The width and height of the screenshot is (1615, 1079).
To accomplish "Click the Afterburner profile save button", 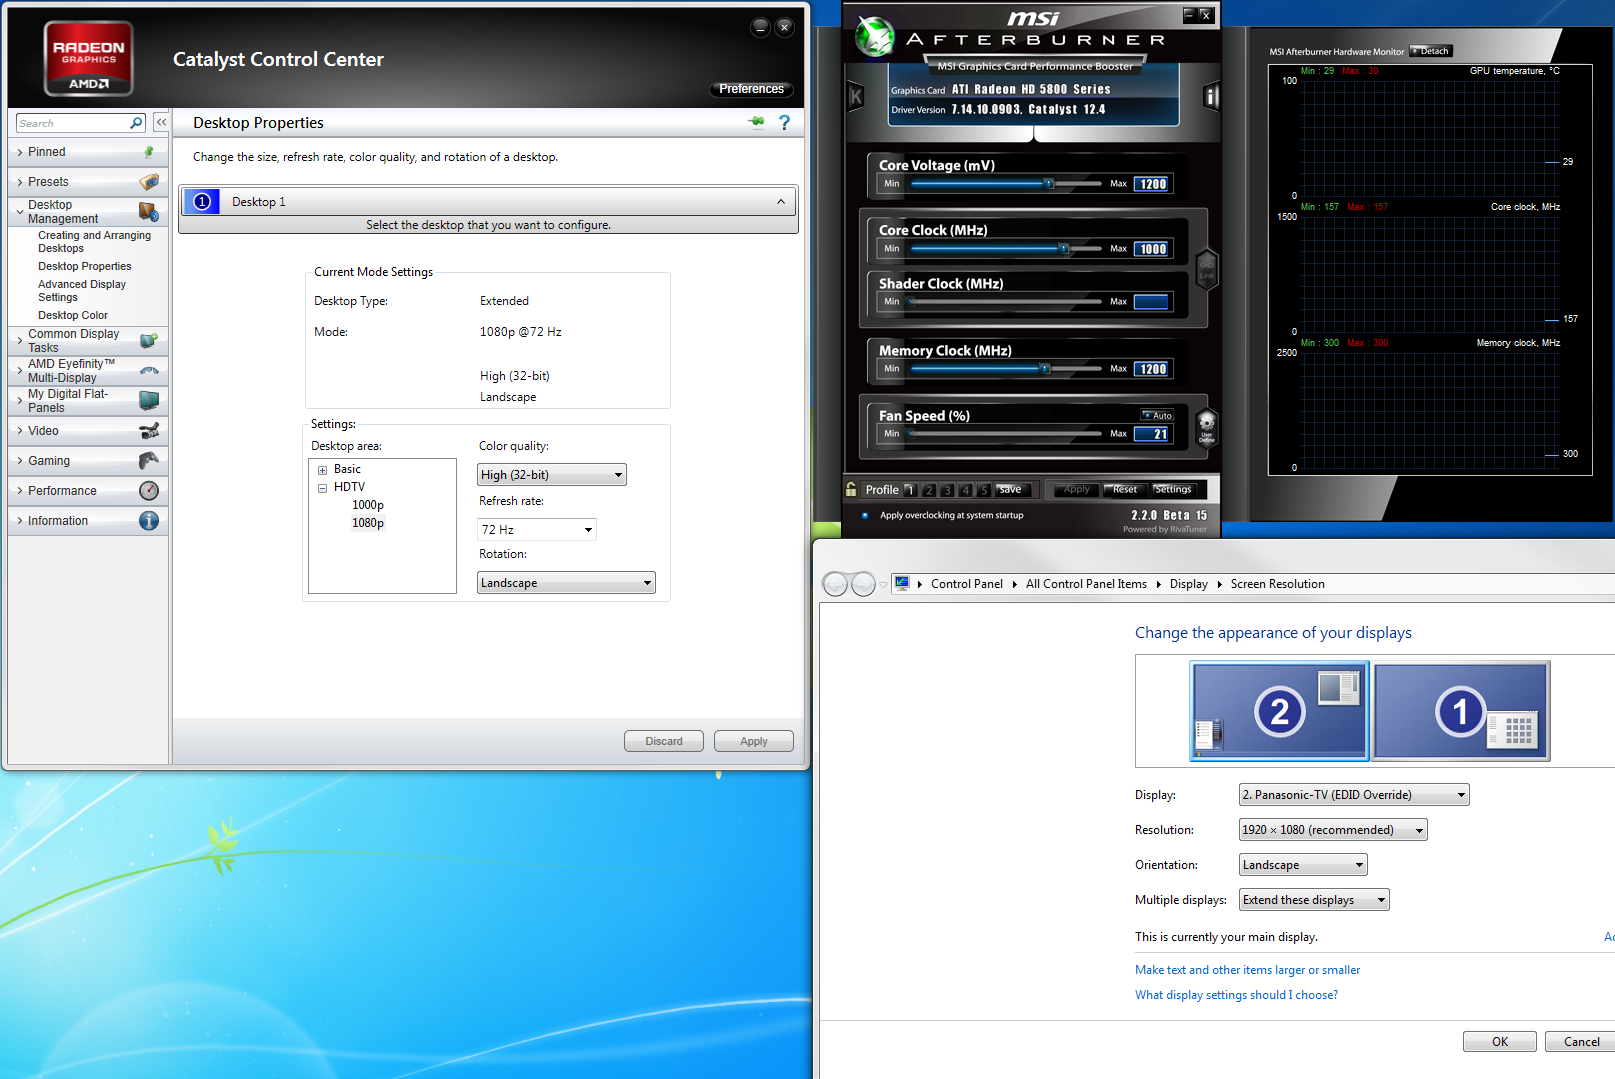I will pos(1011,490).
